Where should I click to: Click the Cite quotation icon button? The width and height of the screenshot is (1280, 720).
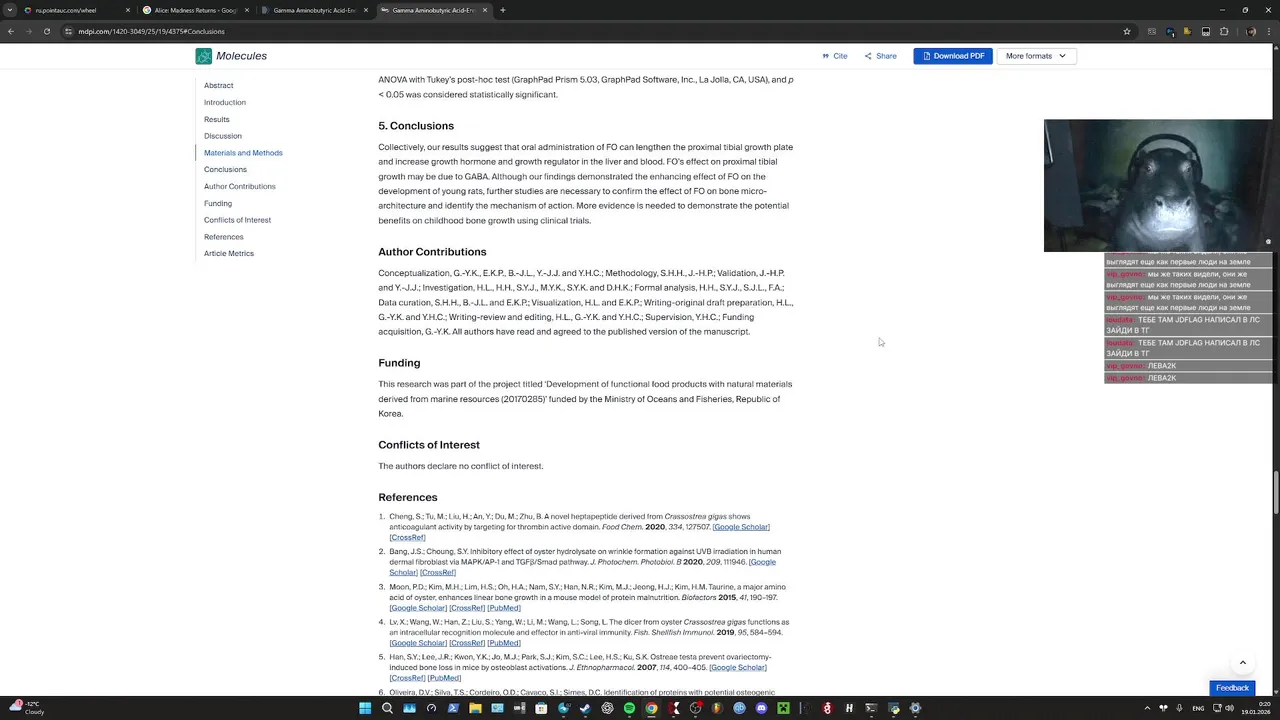pyautogui.click(x=834, y=56)
